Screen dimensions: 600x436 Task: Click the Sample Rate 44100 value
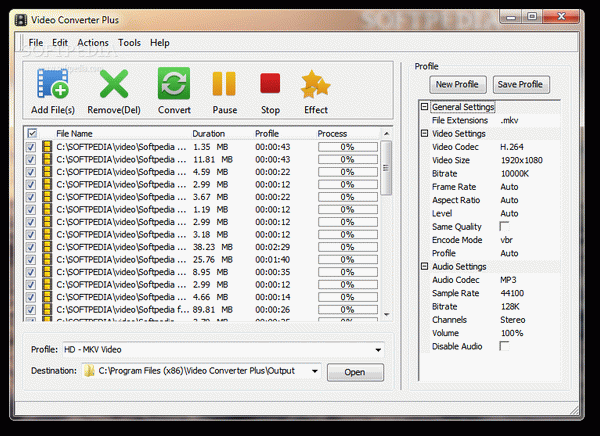[x=512, y=293]
